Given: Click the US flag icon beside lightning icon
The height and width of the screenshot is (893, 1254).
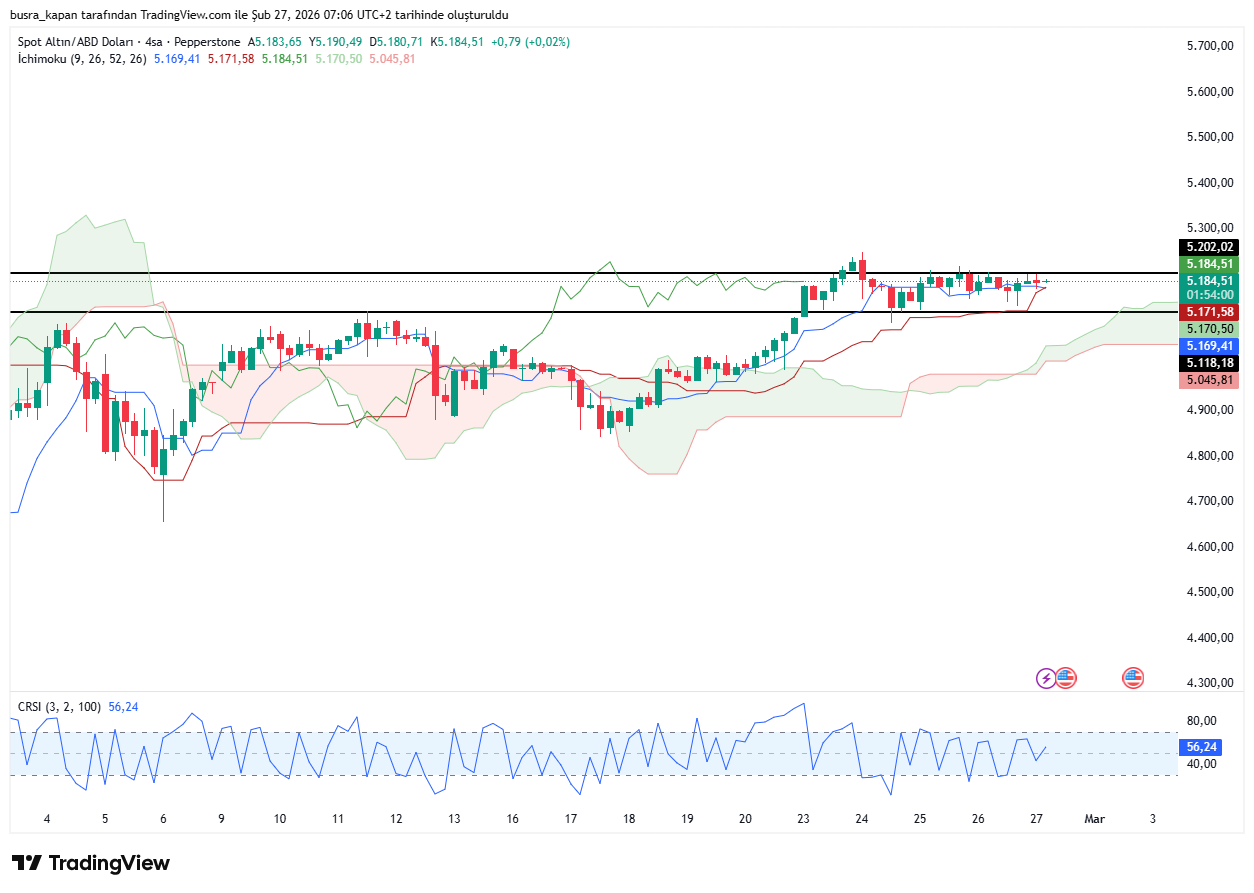Looking at the screenshot, I should coord(1066,678).
